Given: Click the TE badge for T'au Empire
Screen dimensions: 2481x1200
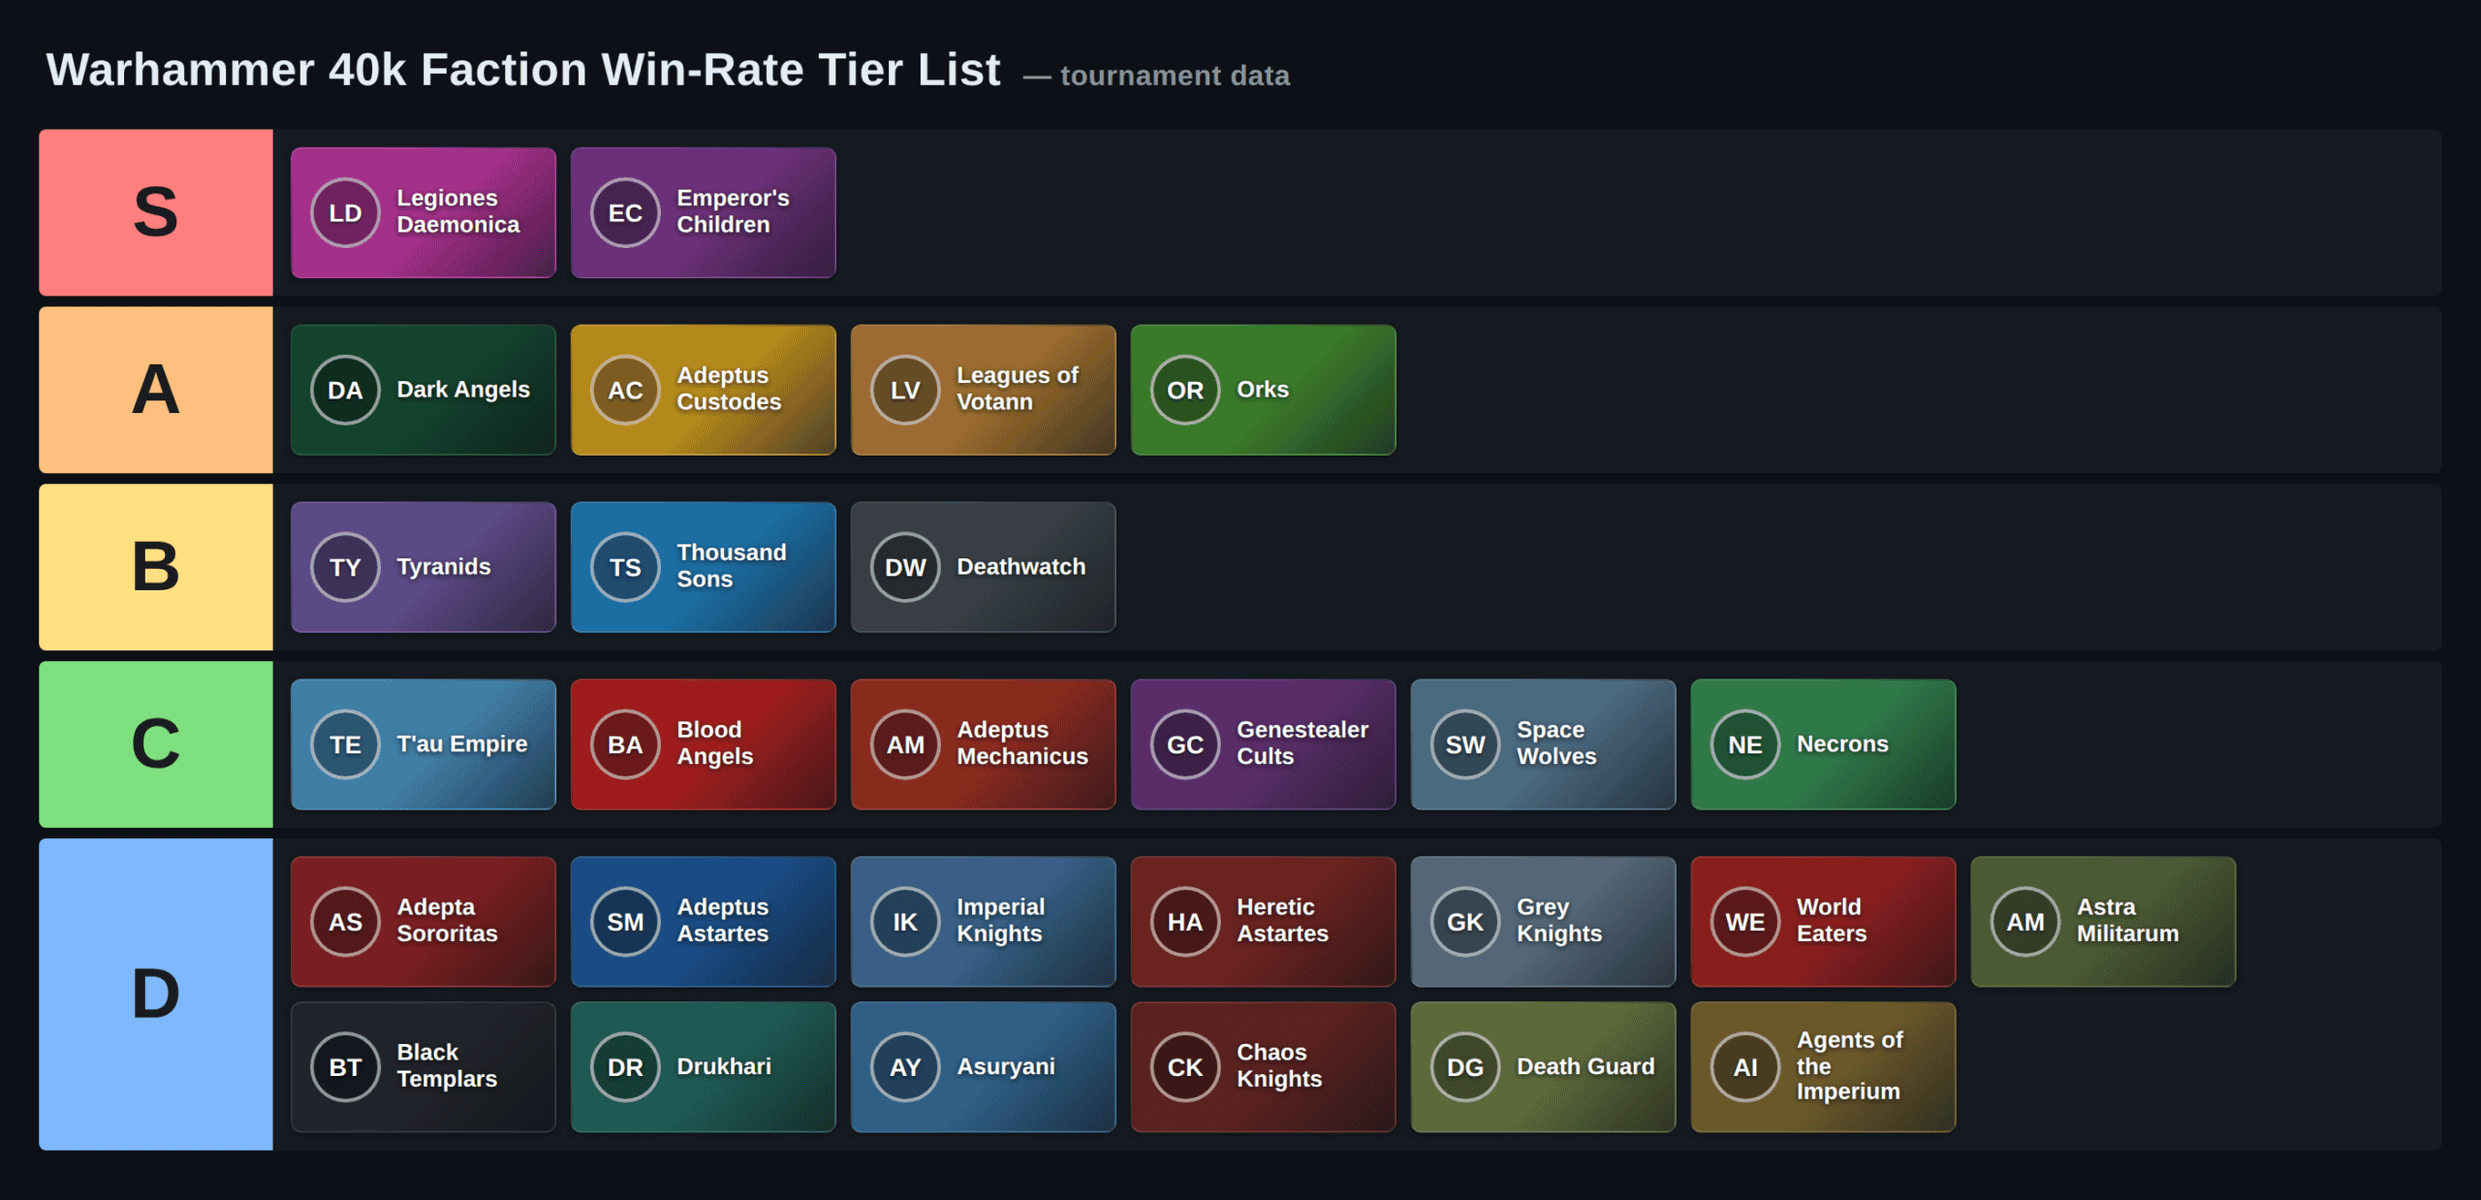Looking at the screenshot, I should 345,744.
